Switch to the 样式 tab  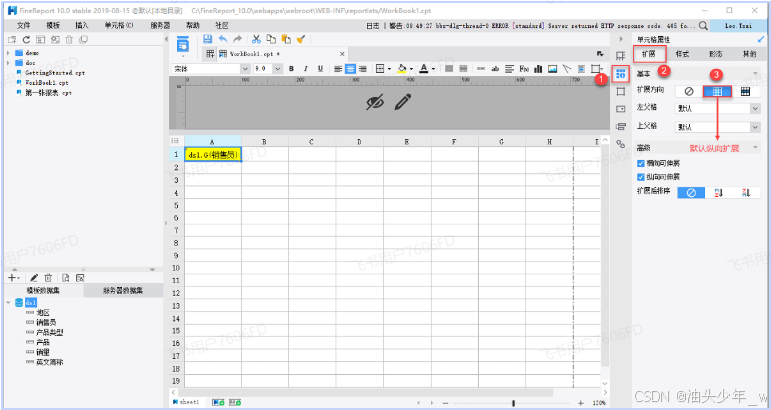(682, 54)
